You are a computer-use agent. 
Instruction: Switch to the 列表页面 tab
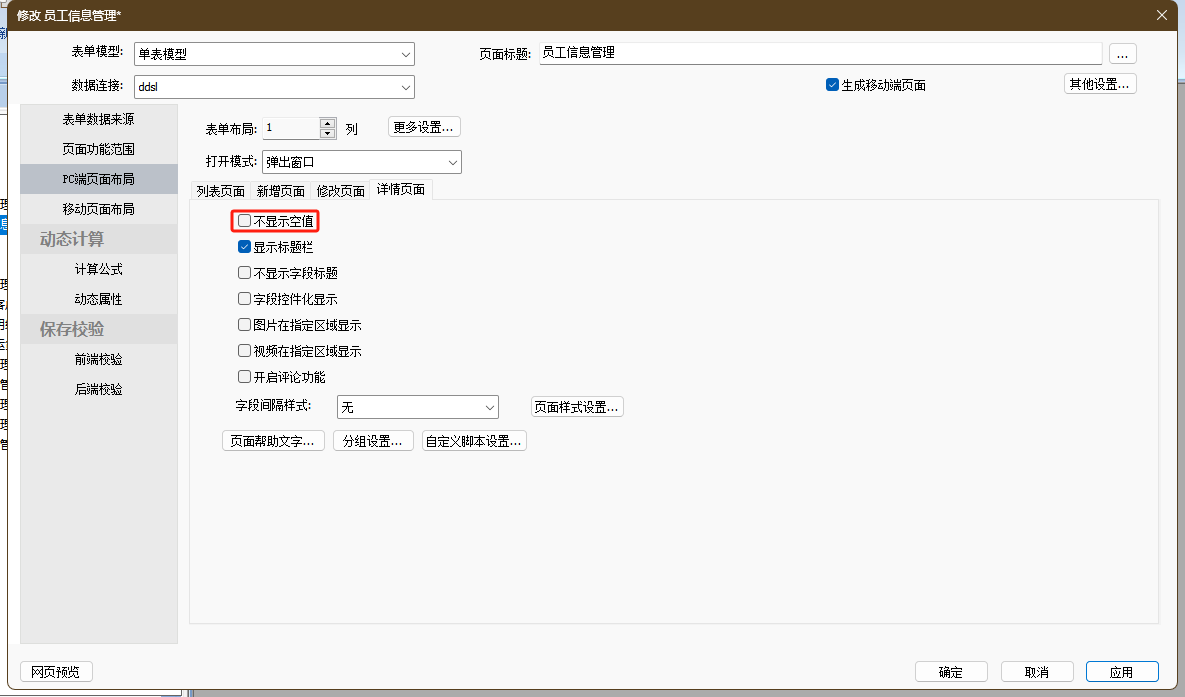click(x=221, y=191)
